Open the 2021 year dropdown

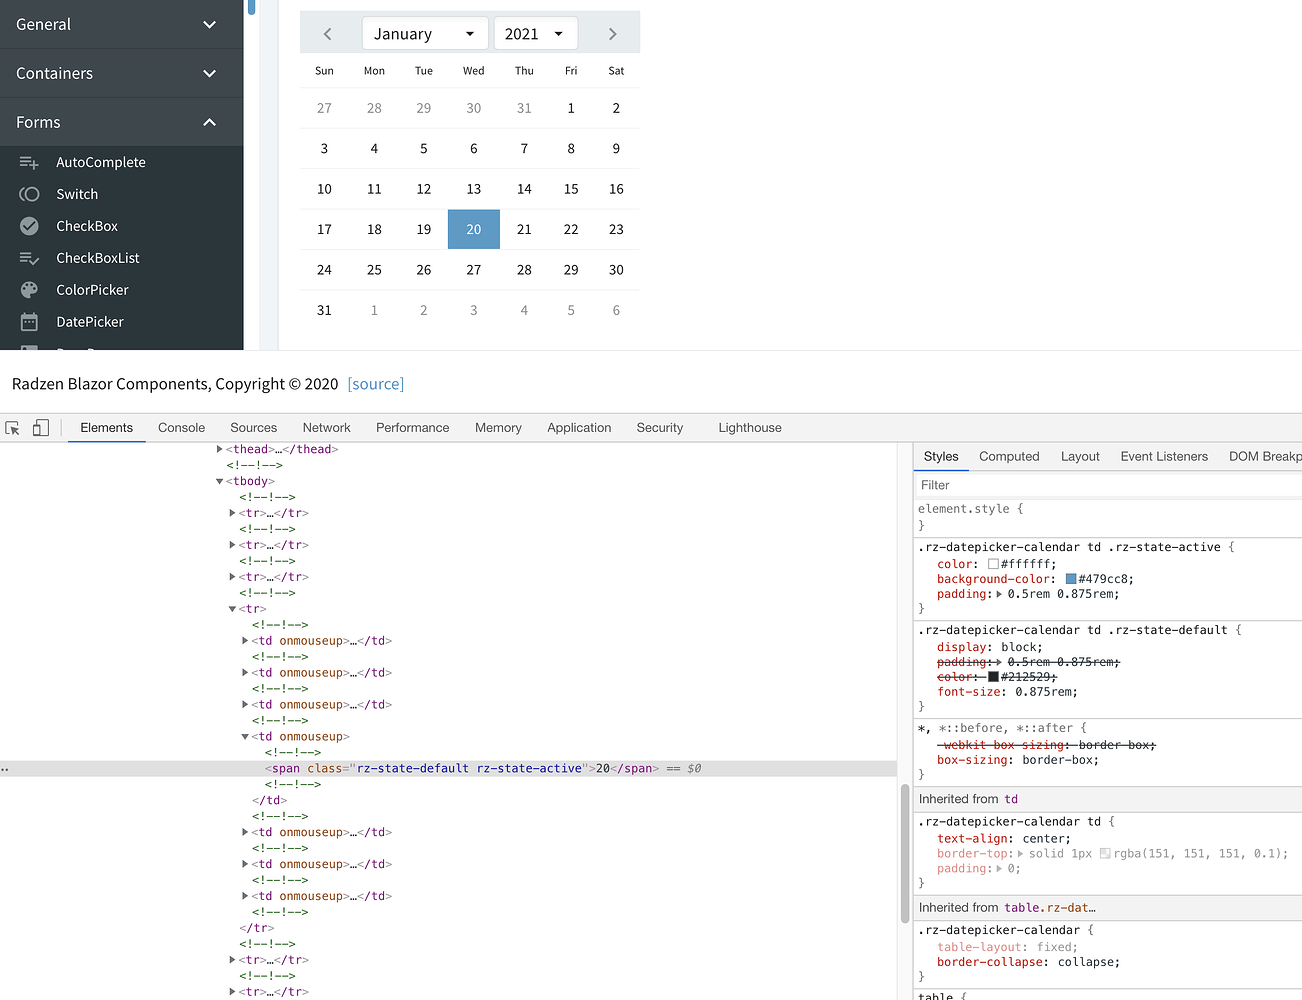coord(535,33)
